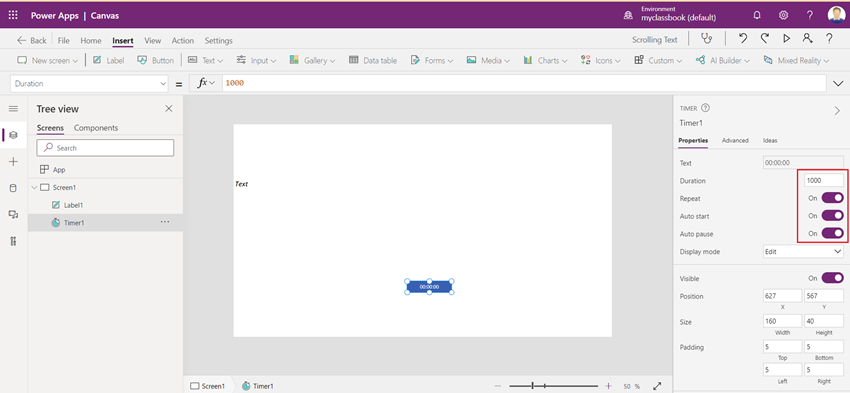Insert a Label control
The image size is (850, 393).
click(108, 61)
